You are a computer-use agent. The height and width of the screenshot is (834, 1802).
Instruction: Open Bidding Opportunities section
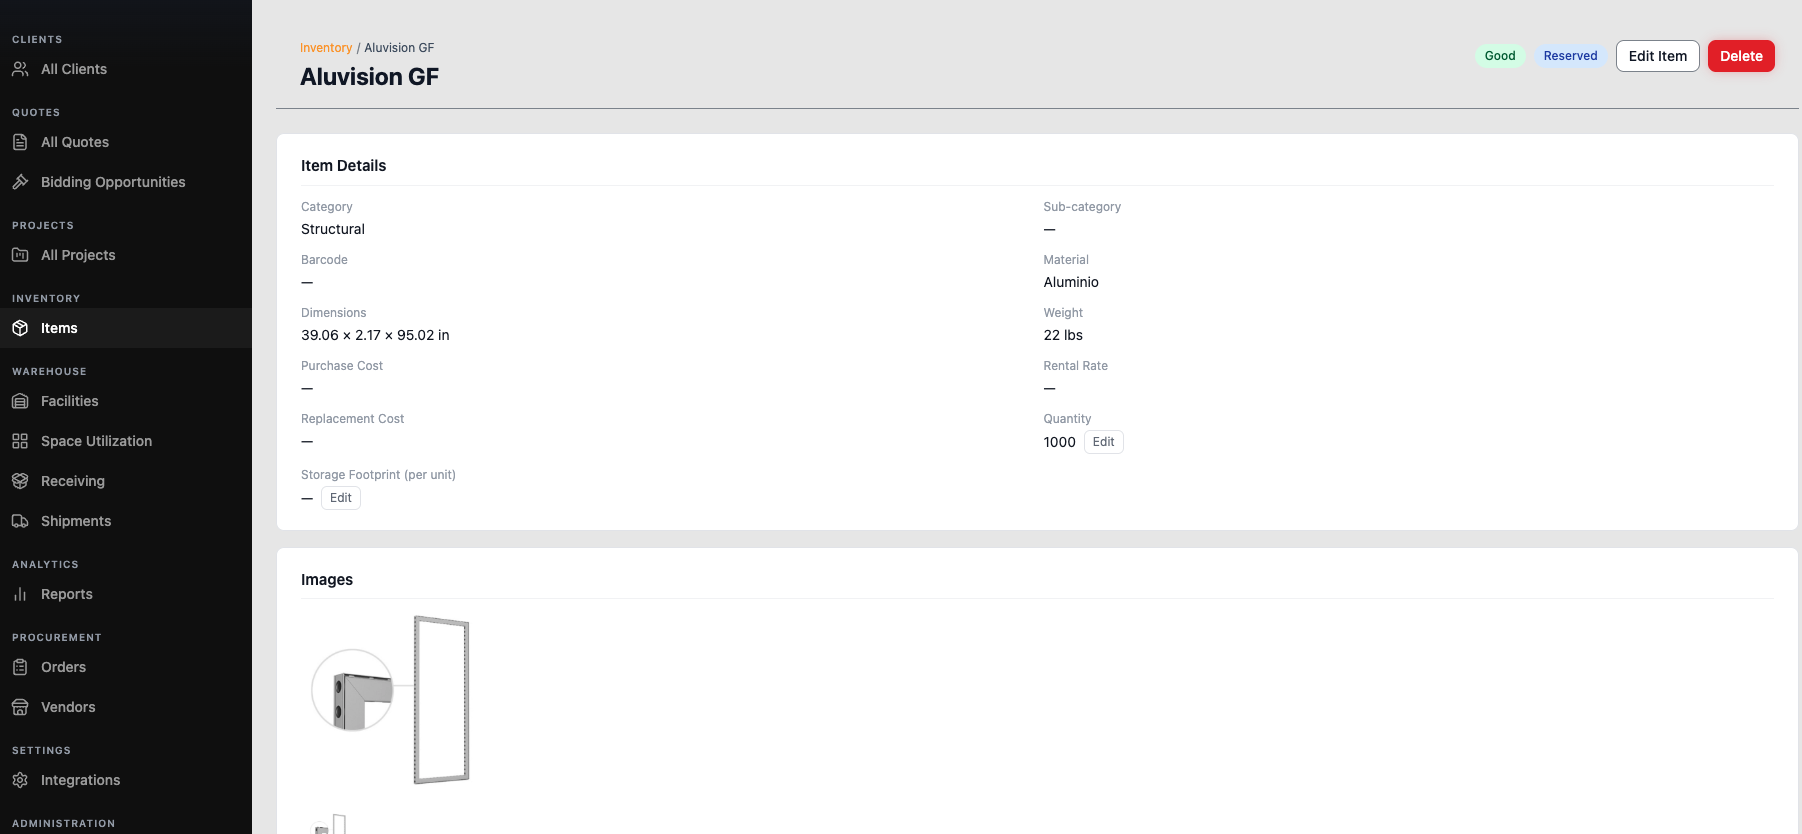[x=126, y=182]
